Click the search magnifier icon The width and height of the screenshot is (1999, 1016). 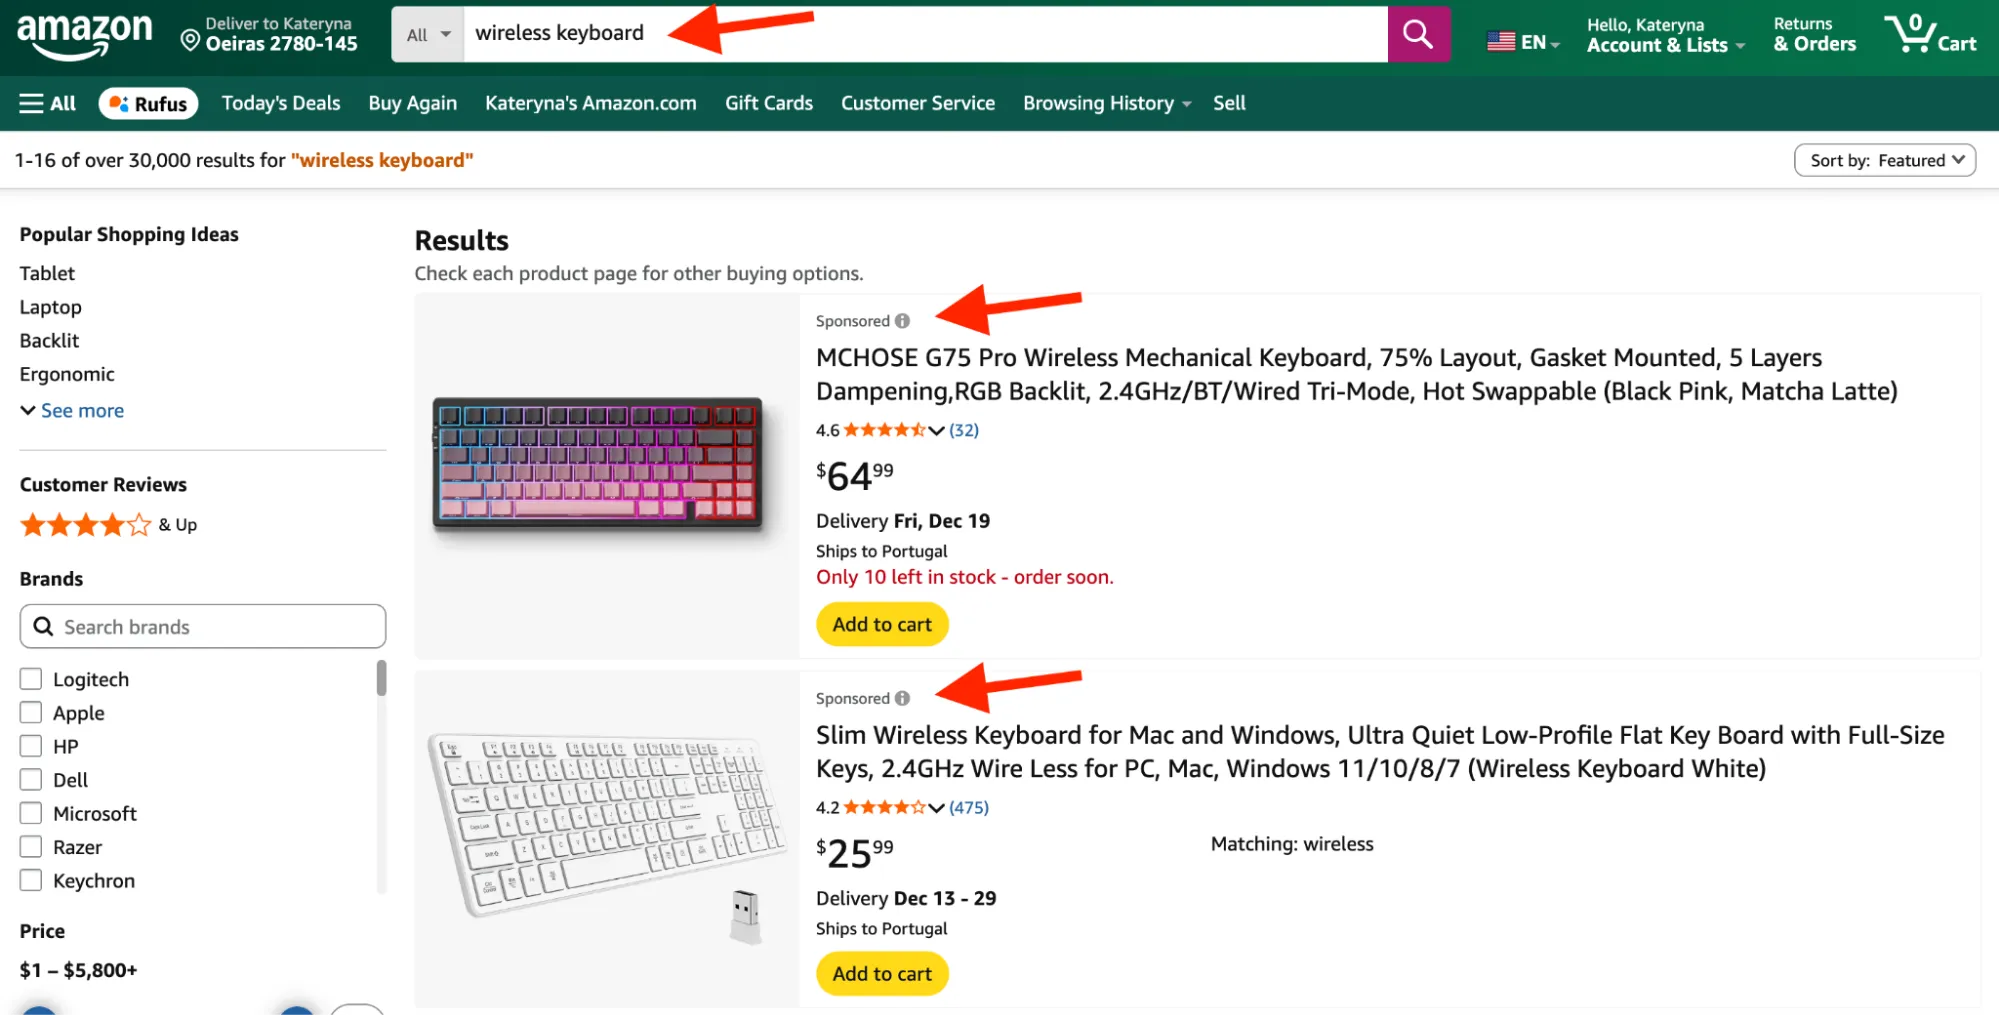(x=1417, y=33)
